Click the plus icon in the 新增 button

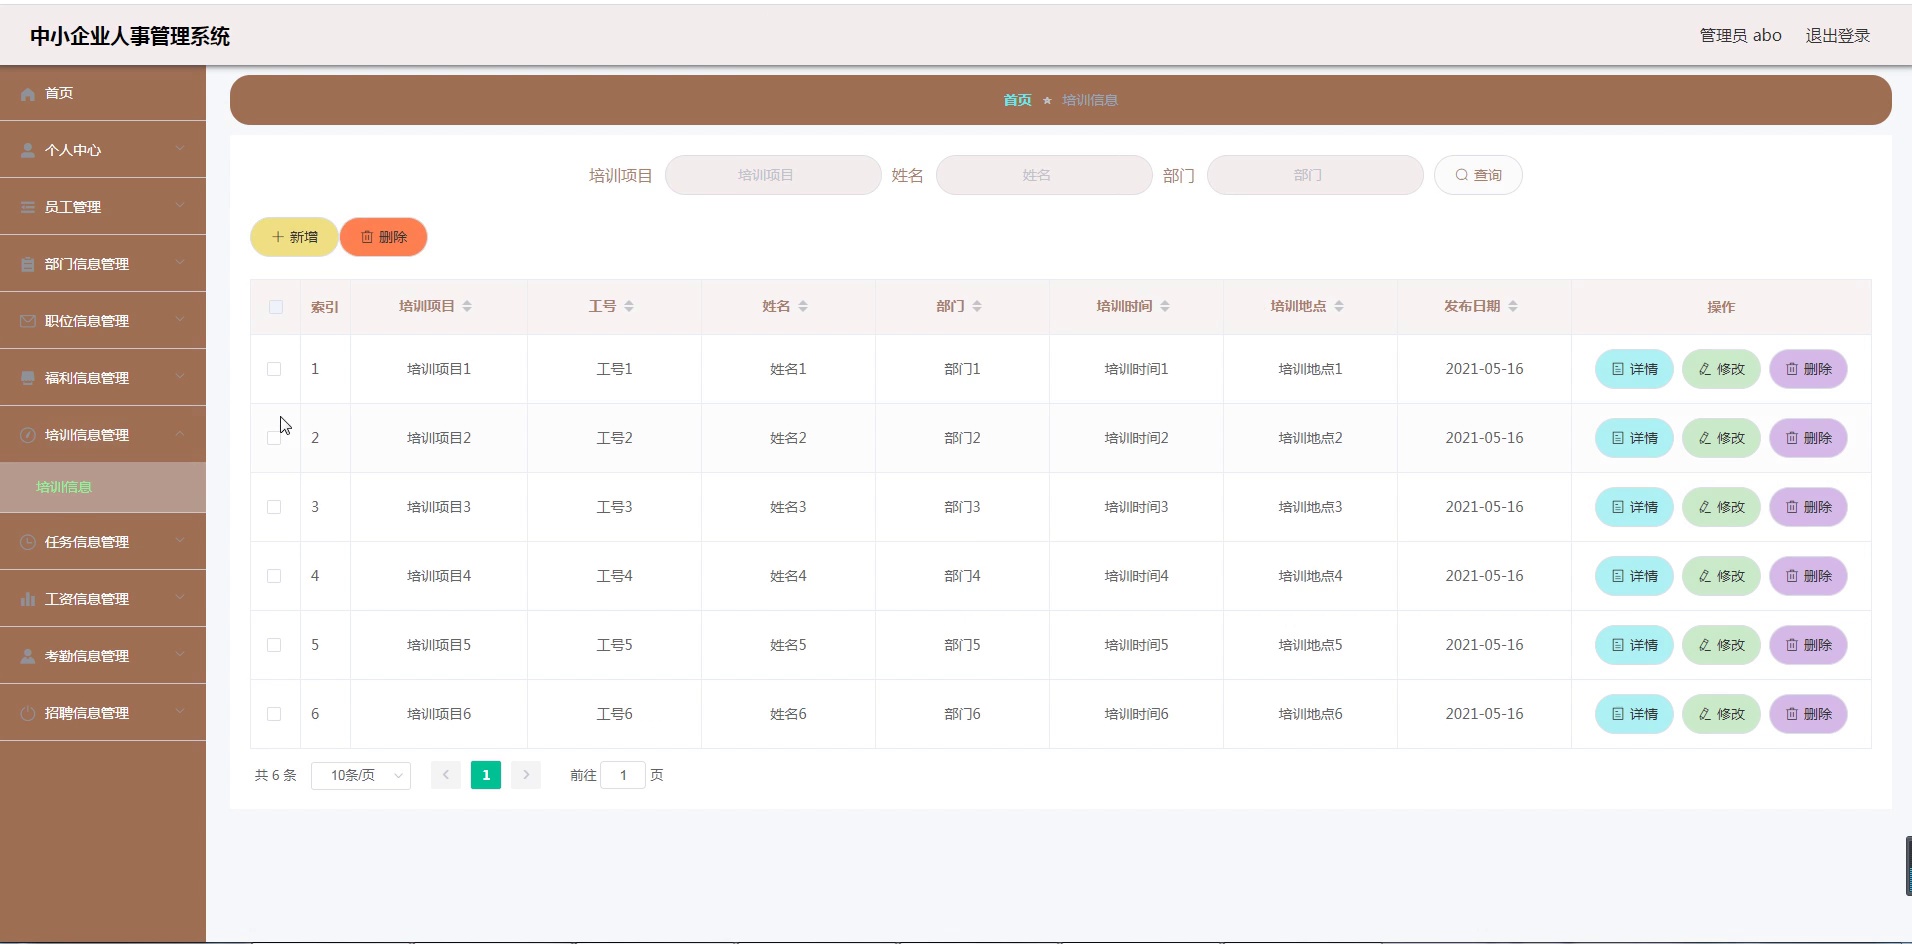pyautogui.click(x=278, y=237)
